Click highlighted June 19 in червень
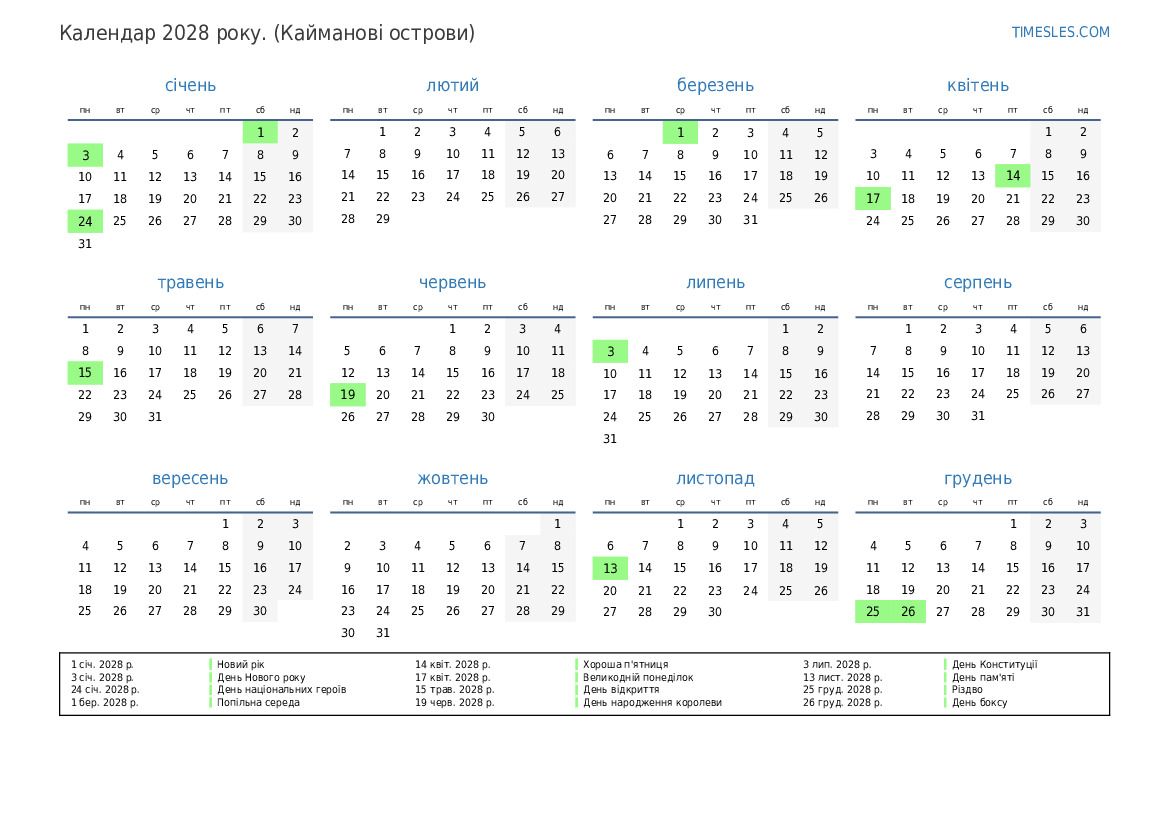 pyautogui.click(x=347, y=395)
